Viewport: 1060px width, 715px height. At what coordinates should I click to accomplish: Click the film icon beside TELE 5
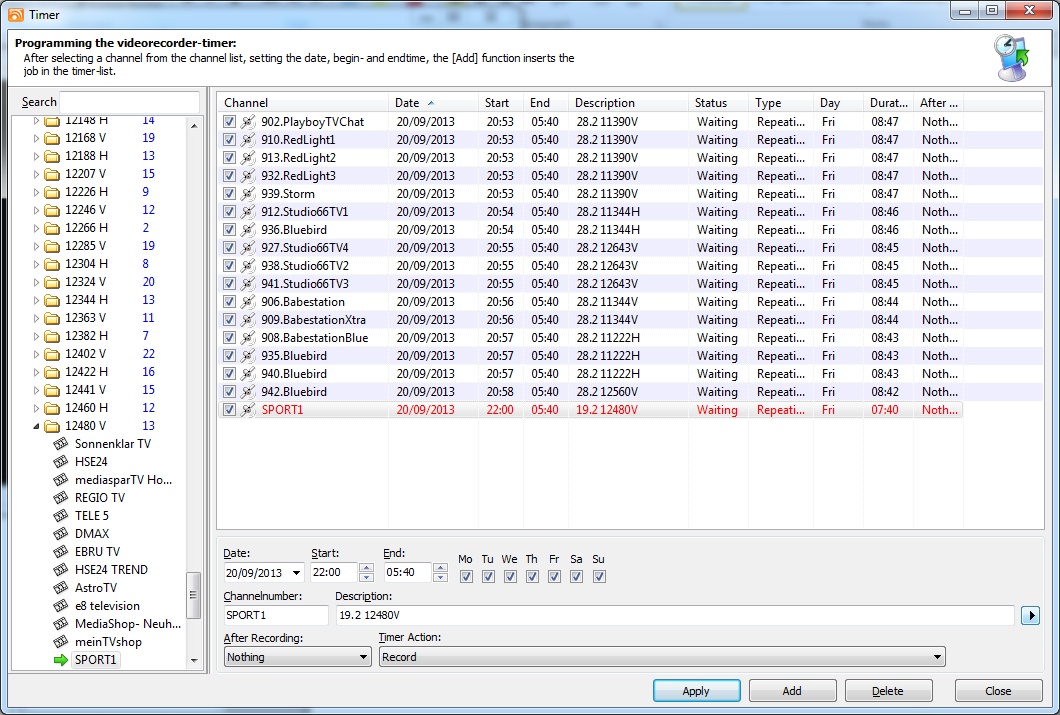click(x=61, y=516)
